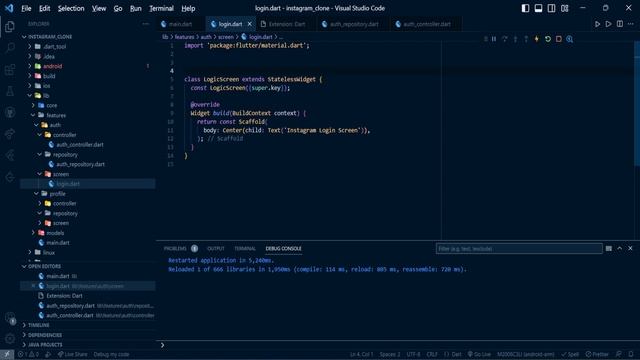Viewport: 640px width, 360px height.
Task: Pause the debug session
Action: (494, 39)
